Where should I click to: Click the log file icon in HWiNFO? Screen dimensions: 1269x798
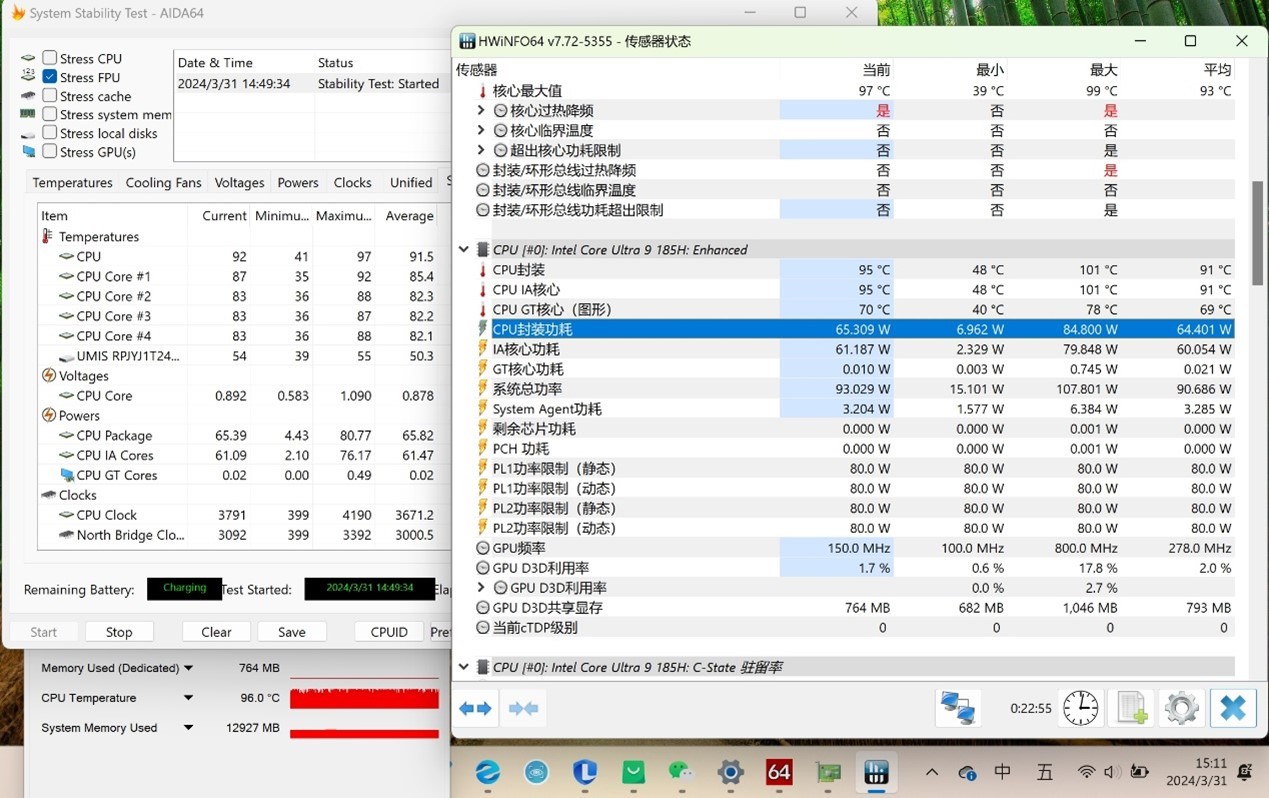[x=1132, y=708]
